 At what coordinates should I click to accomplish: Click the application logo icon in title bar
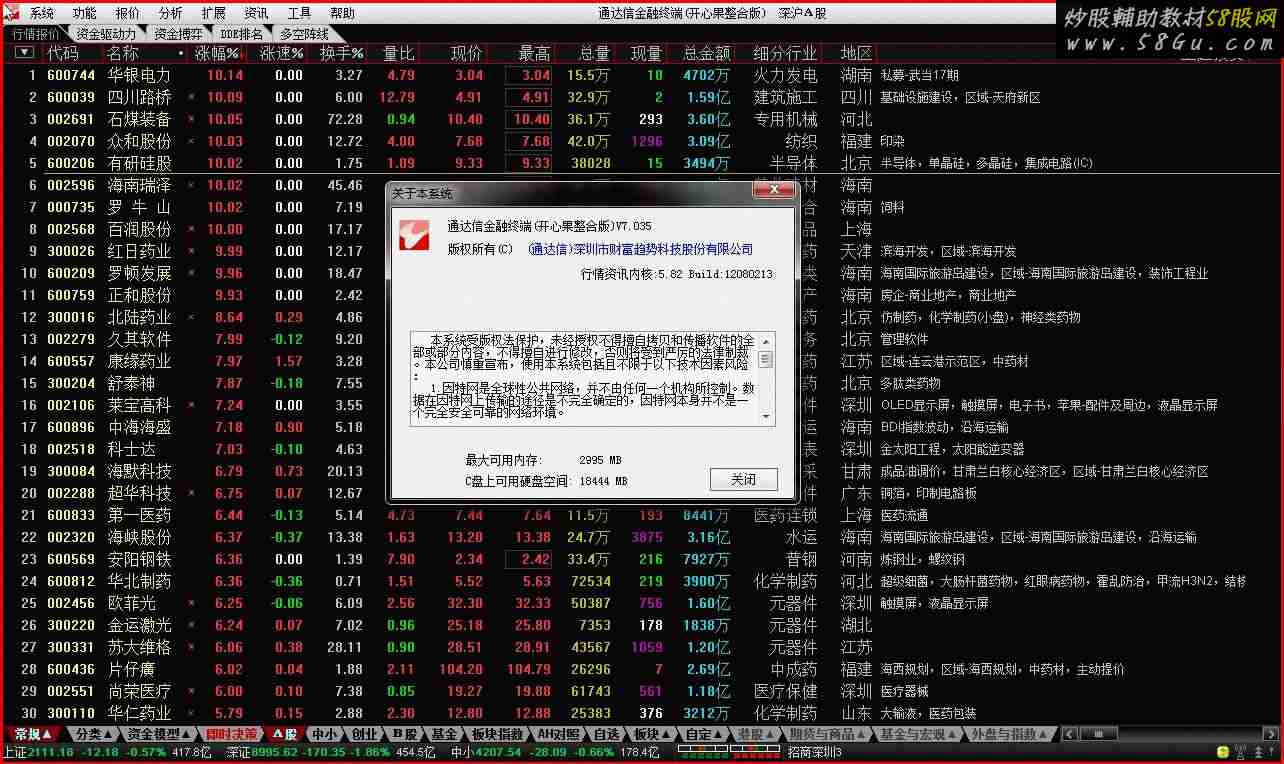tap(11, 12)
